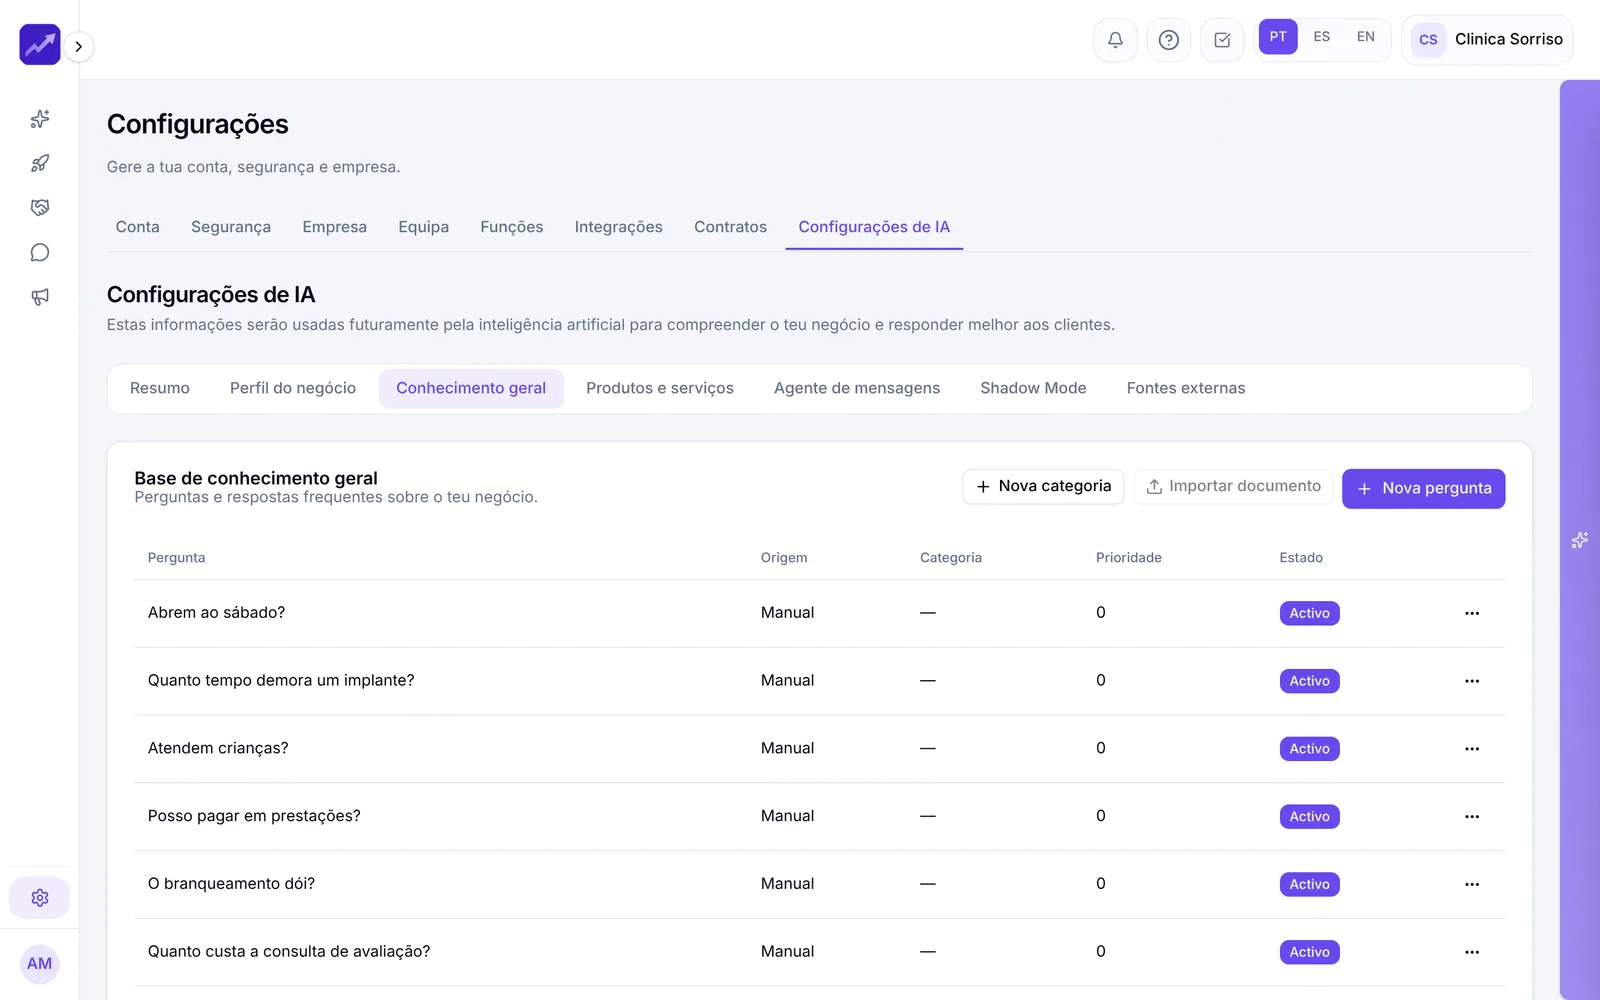Click the app logo with trending arrow
Viewport: 1600px width, 1000px height.
40,45
